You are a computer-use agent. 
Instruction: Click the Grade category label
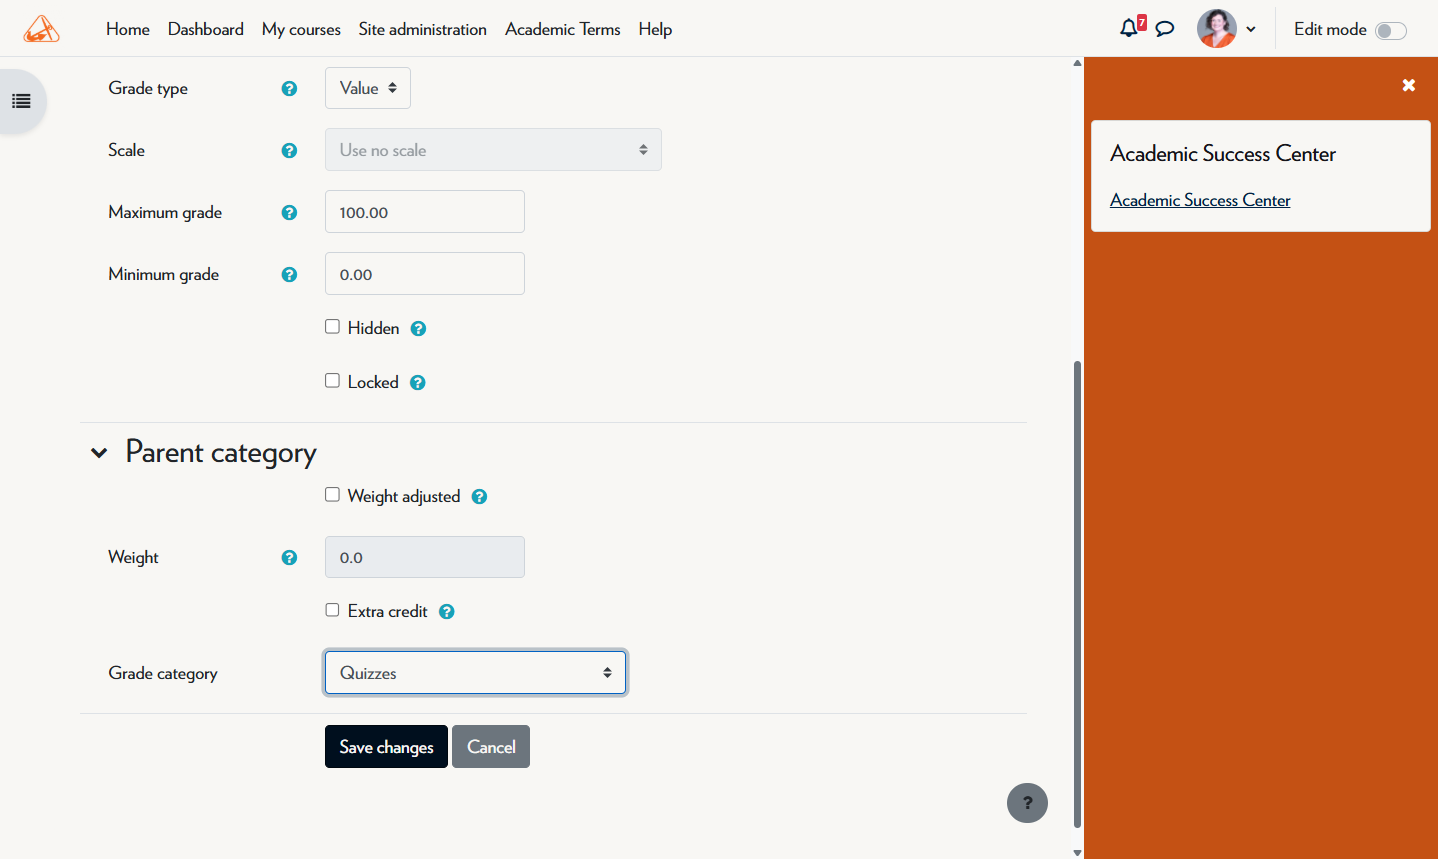click(163, 673)
